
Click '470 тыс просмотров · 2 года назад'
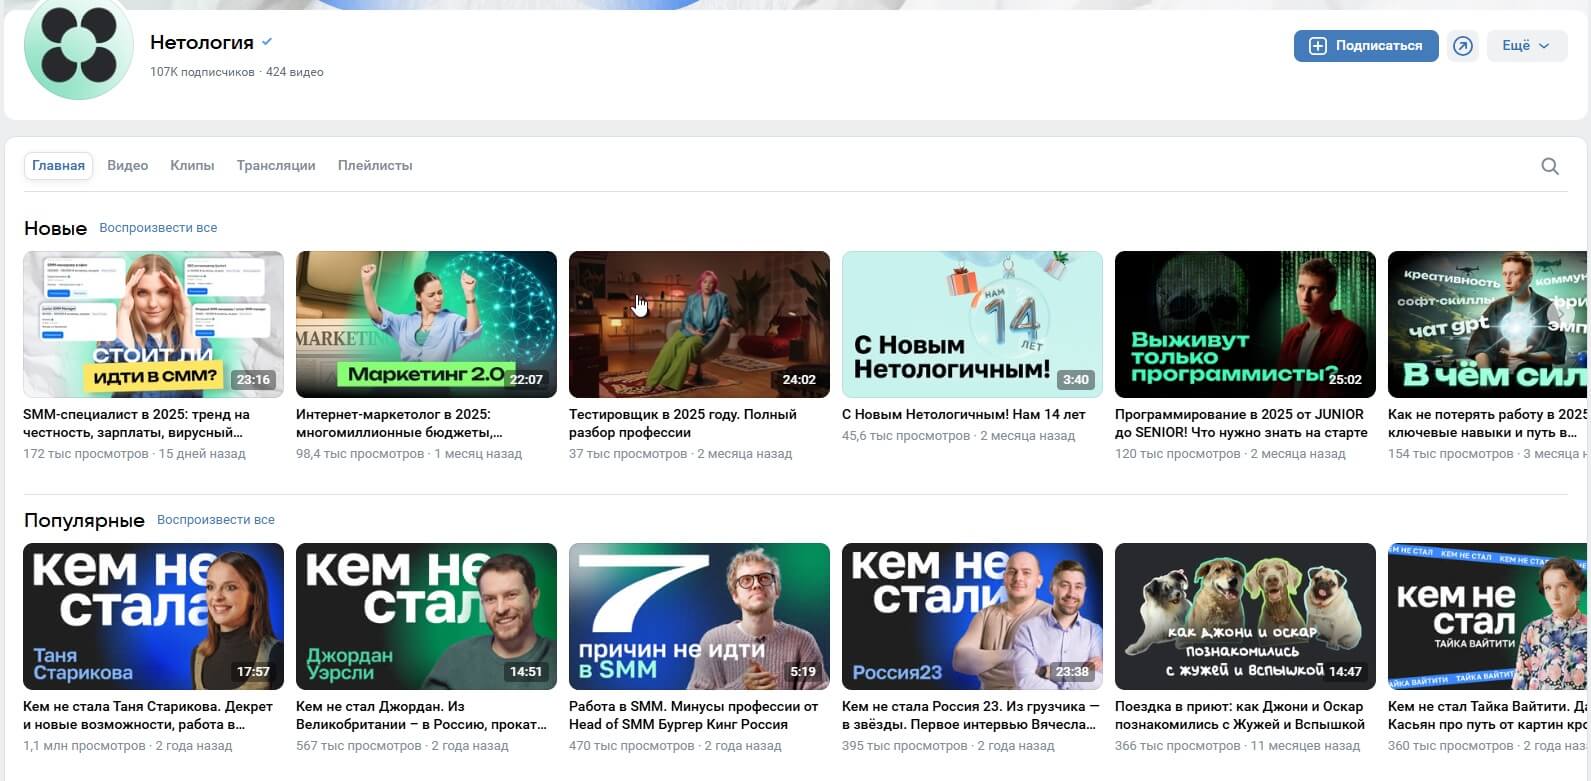675,746
